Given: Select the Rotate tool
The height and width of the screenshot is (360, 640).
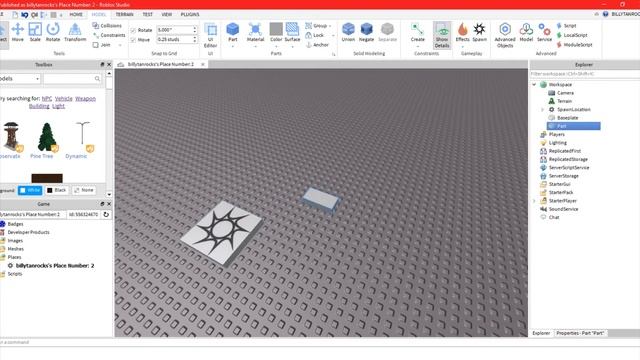Looking at the screenshot, I should [53, 32].
